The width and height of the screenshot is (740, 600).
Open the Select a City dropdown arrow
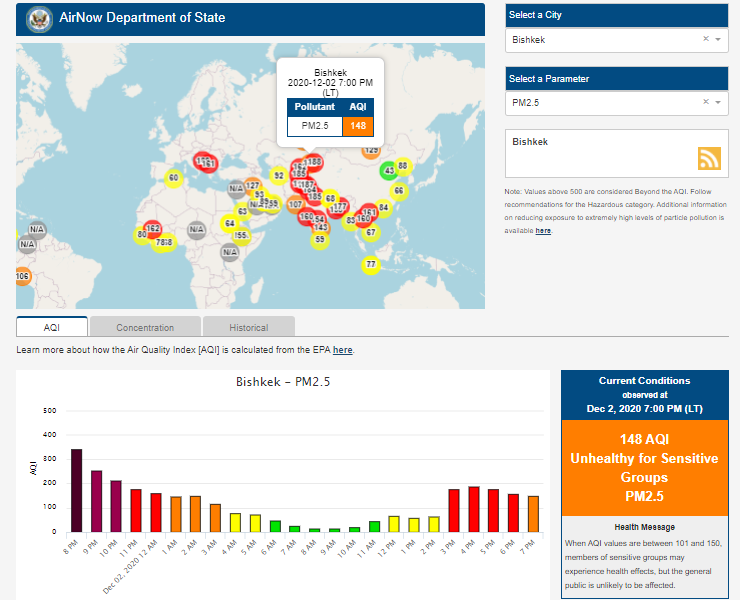(x=718, y=39)
